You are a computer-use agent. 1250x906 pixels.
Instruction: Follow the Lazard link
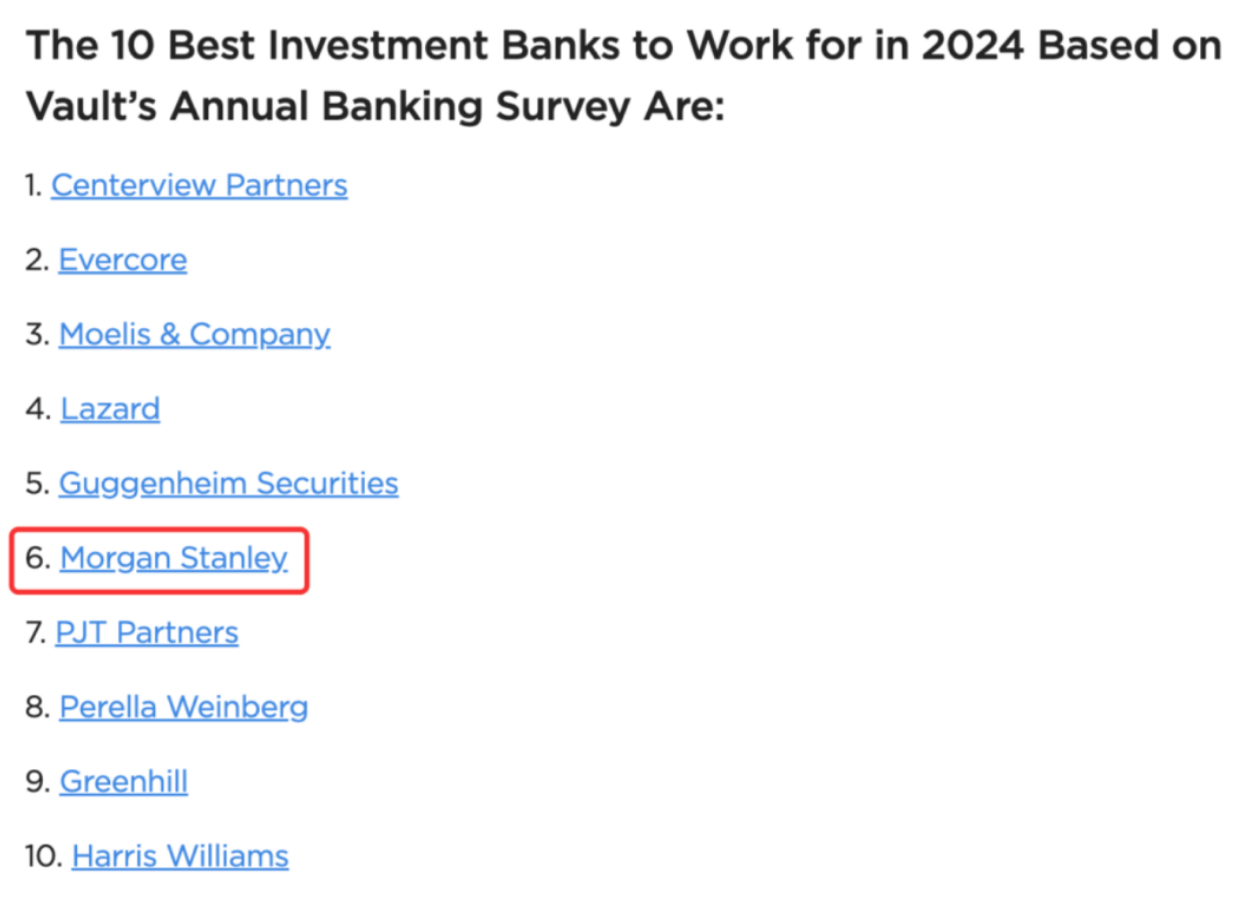pyautogui.click(x=110, y=409)
